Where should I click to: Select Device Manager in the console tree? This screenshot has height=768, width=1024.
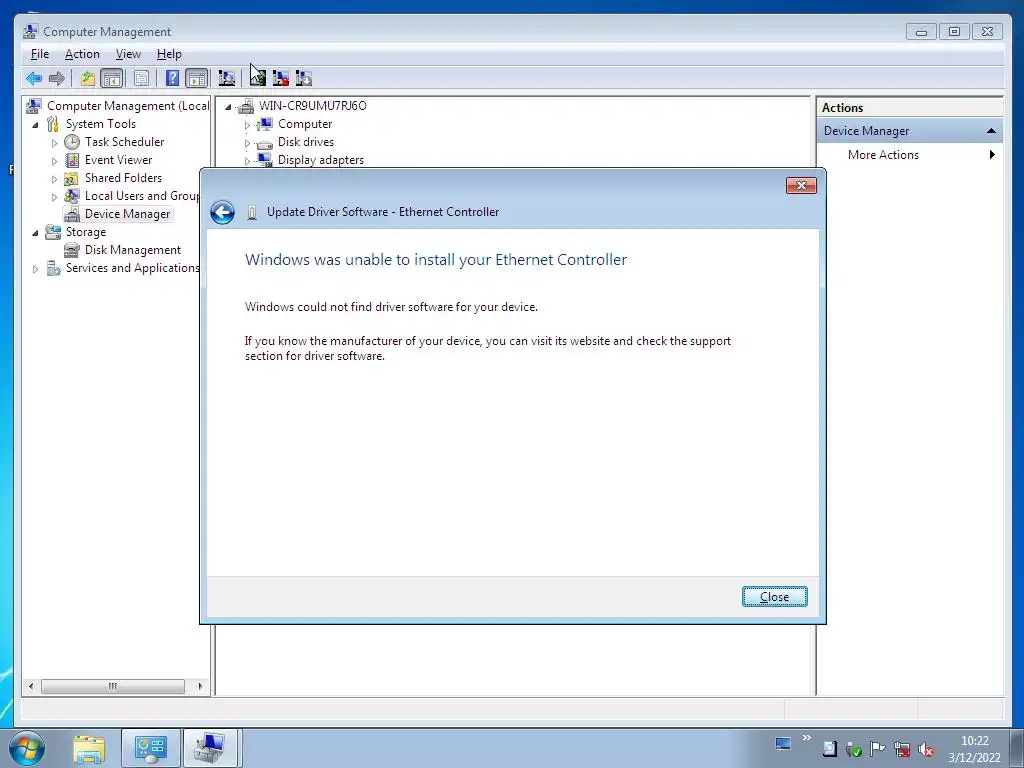[127, 214]
